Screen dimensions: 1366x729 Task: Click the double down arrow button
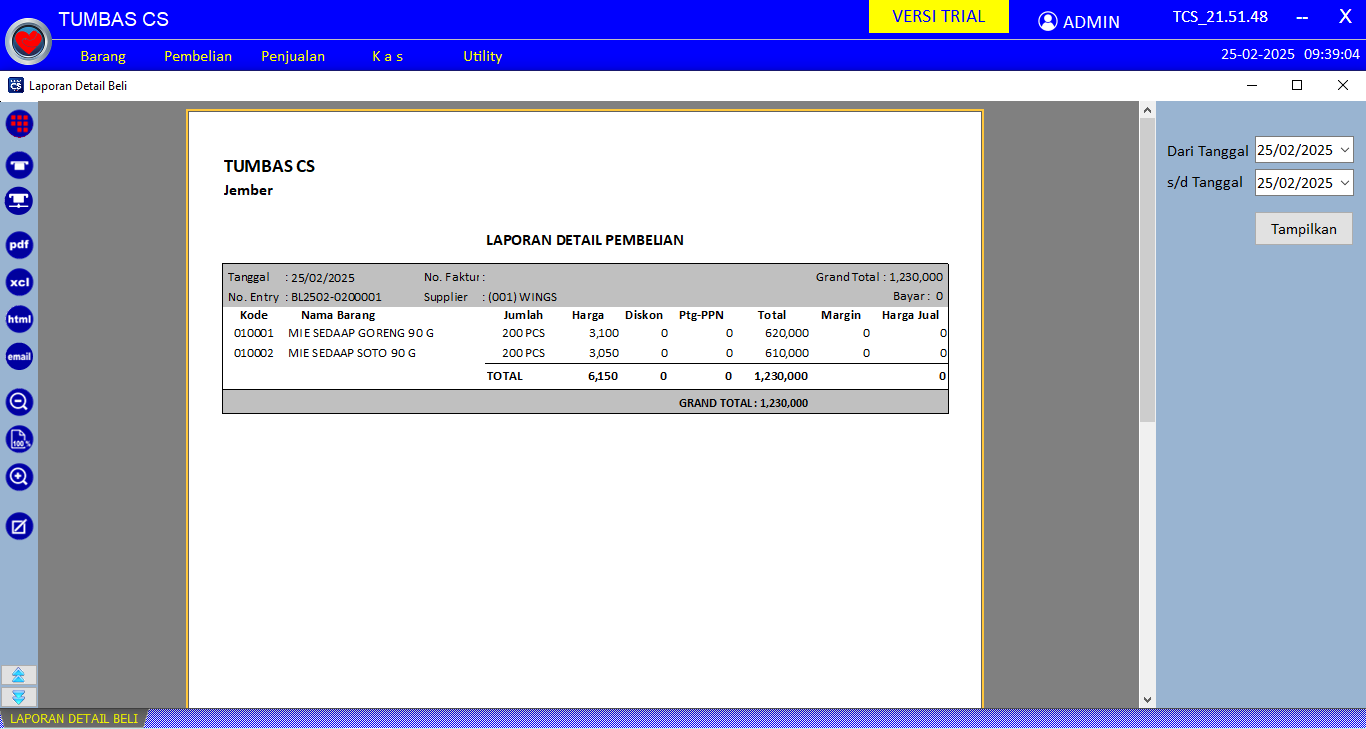pos(19,697)
